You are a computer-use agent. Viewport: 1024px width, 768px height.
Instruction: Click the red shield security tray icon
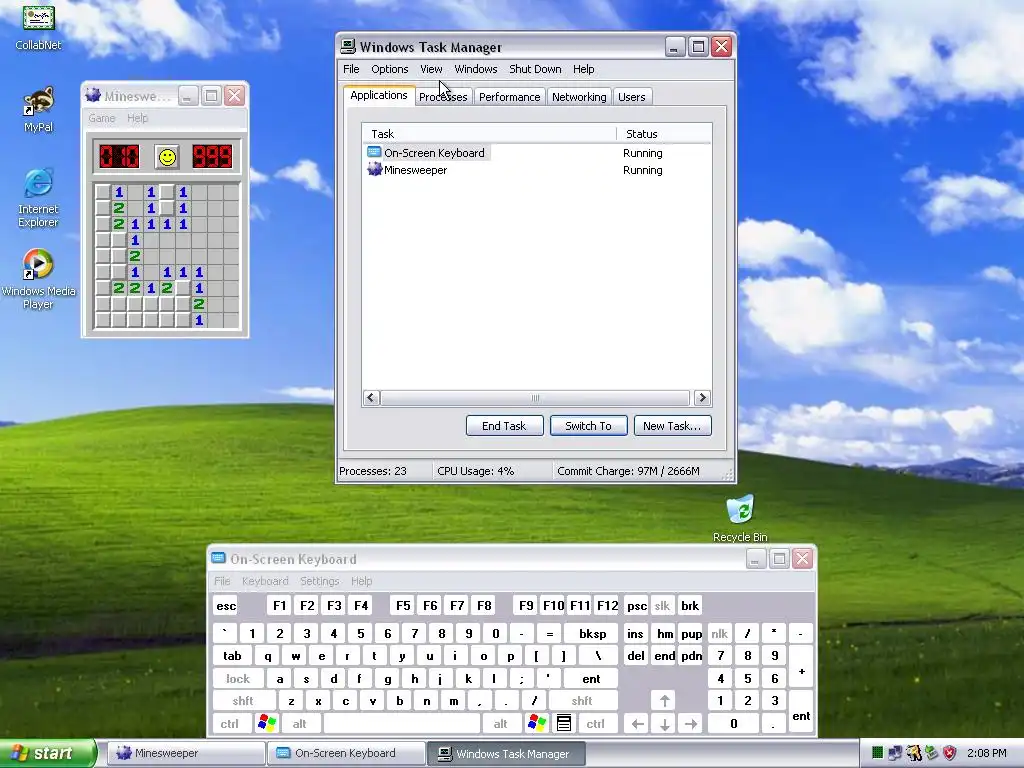tap(950, 753)
